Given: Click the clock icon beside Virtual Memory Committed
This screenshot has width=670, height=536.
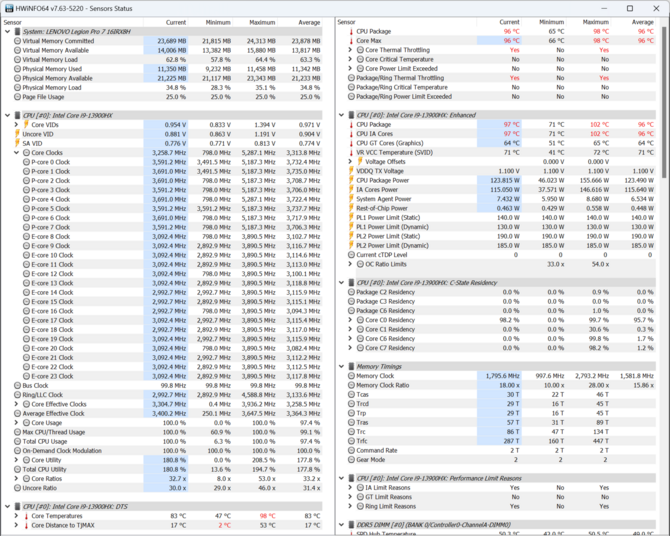Looking at the screenshot, I should [x=18, y=41].
